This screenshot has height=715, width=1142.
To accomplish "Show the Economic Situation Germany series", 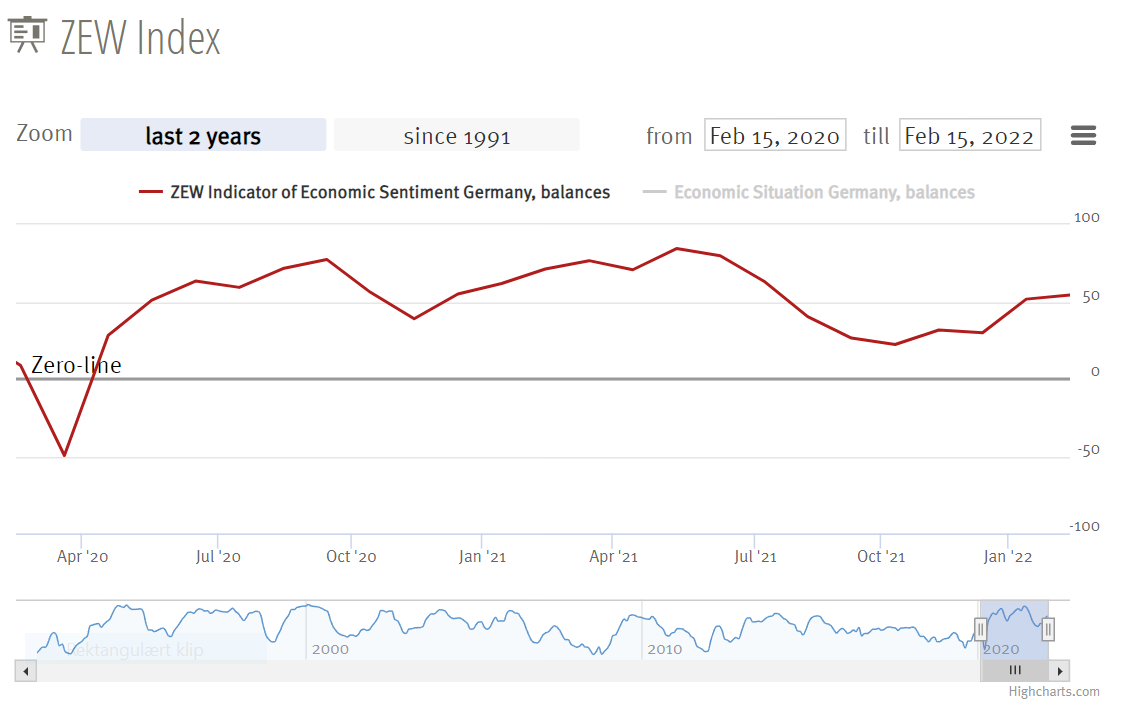I will pyautogui.click(x=823, y=192).
